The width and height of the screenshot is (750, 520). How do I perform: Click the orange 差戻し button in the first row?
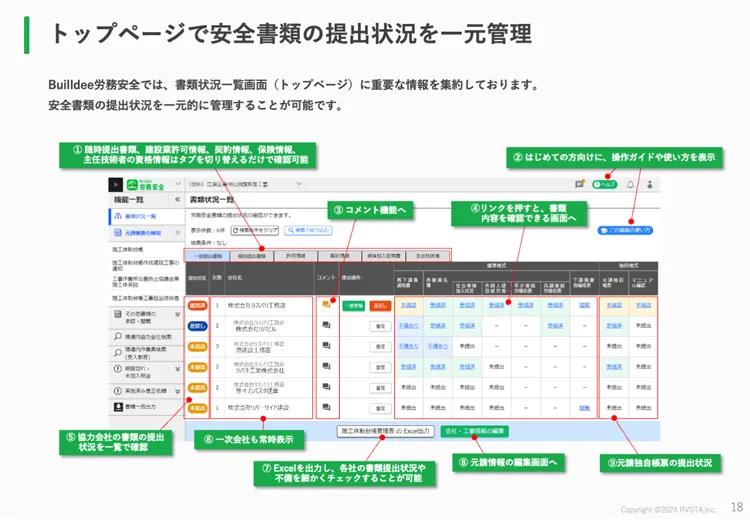pyautogui.click(x=380, y=306)
